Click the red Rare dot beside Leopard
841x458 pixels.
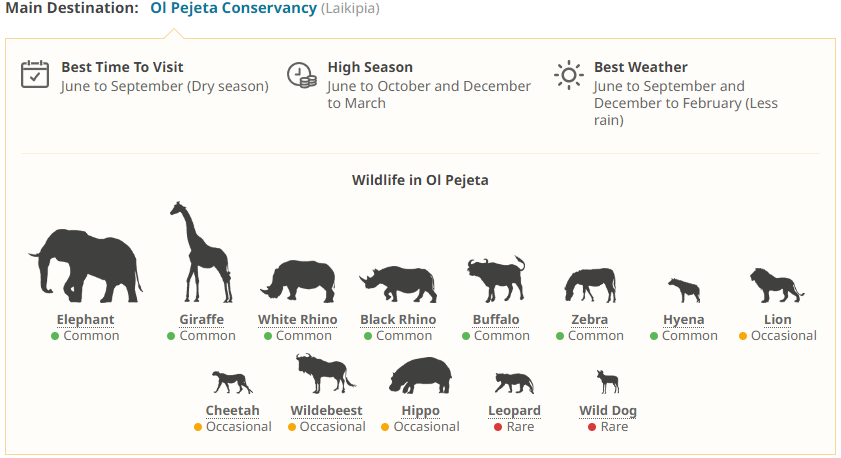click(x=497, y=427)
